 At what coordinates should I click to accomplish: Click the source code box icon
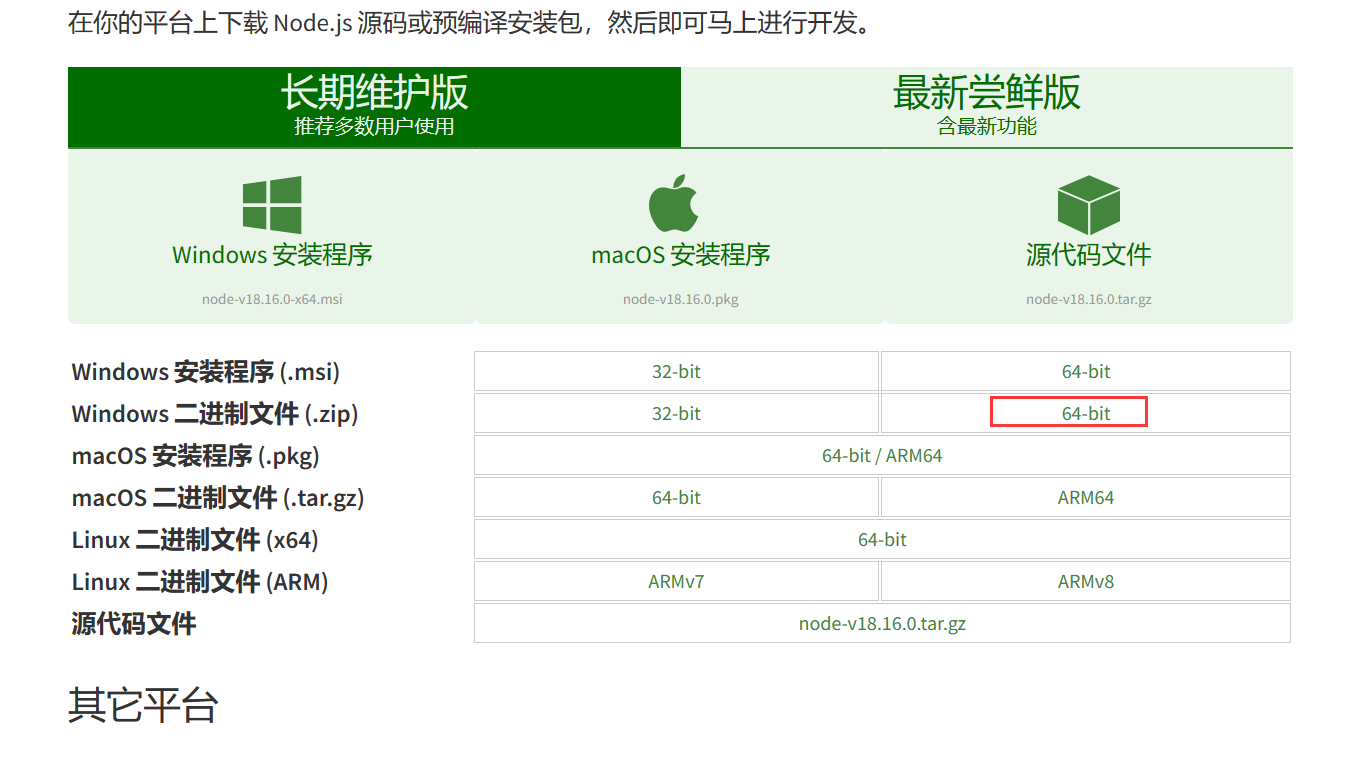coord(1088,205)
